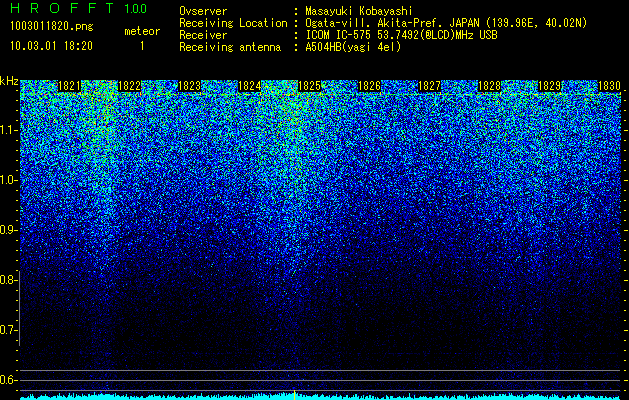Select the kHz axis unit label
The height and width of the screenshot is (400, 629).
click(x=9, y=81)
